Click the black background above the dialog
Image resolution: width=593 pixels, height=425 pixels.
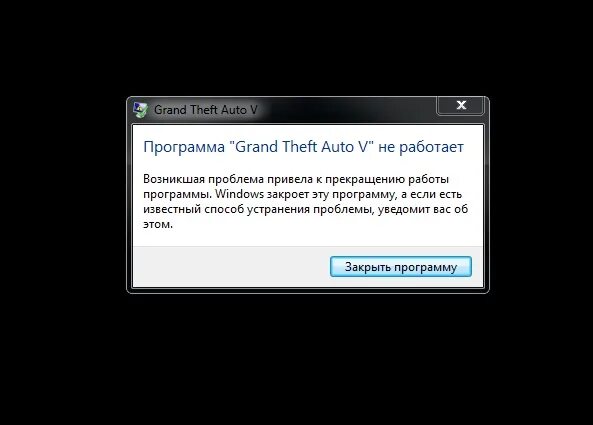click(296, 47)
